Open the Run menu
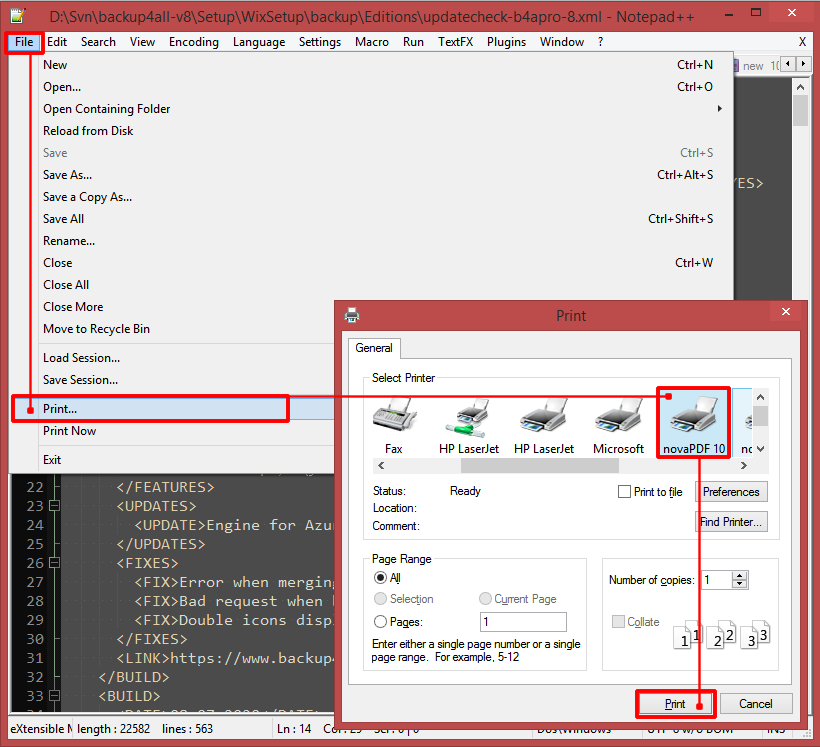820x747 pixels. pyautogui.click(x=413, y=42)
